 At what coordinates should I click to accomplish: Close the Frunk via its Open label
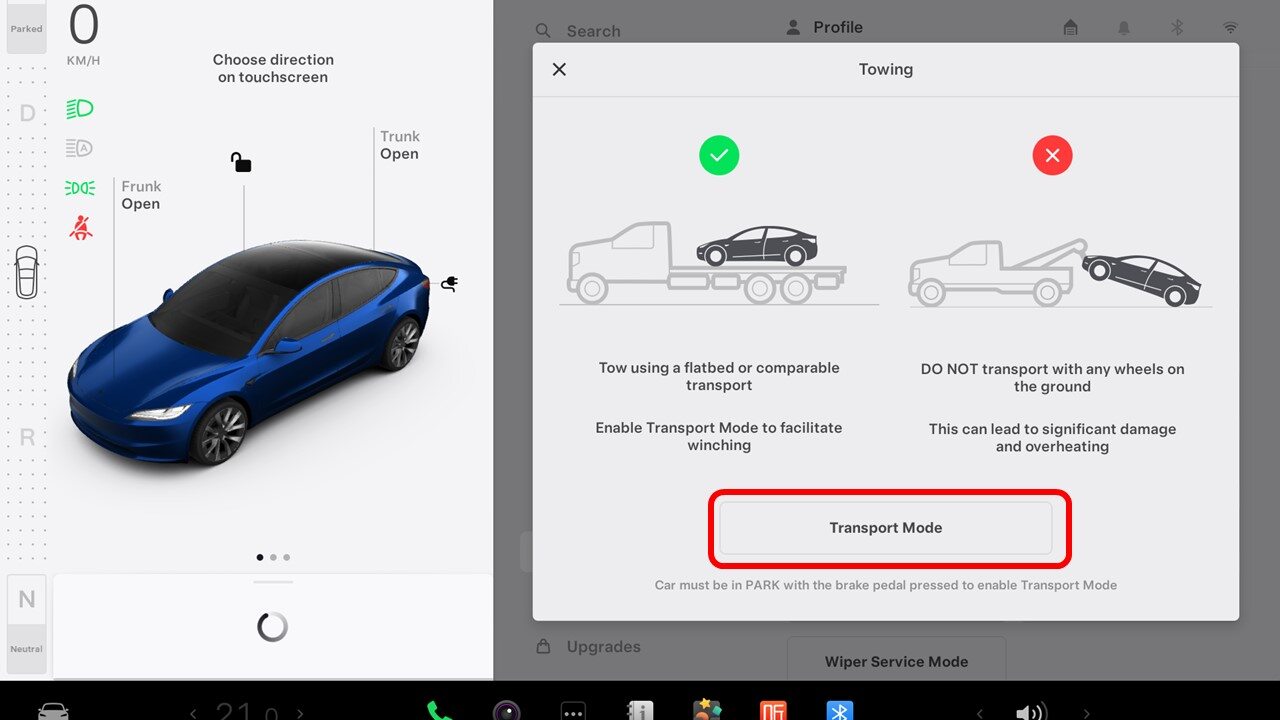pyautogui.click(x=141, y=204)
